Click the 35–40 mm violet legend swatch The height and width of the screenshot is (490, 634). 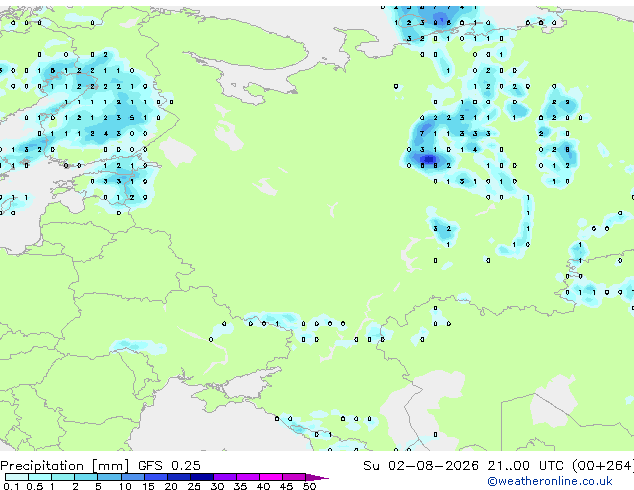(x=248, y=477)
